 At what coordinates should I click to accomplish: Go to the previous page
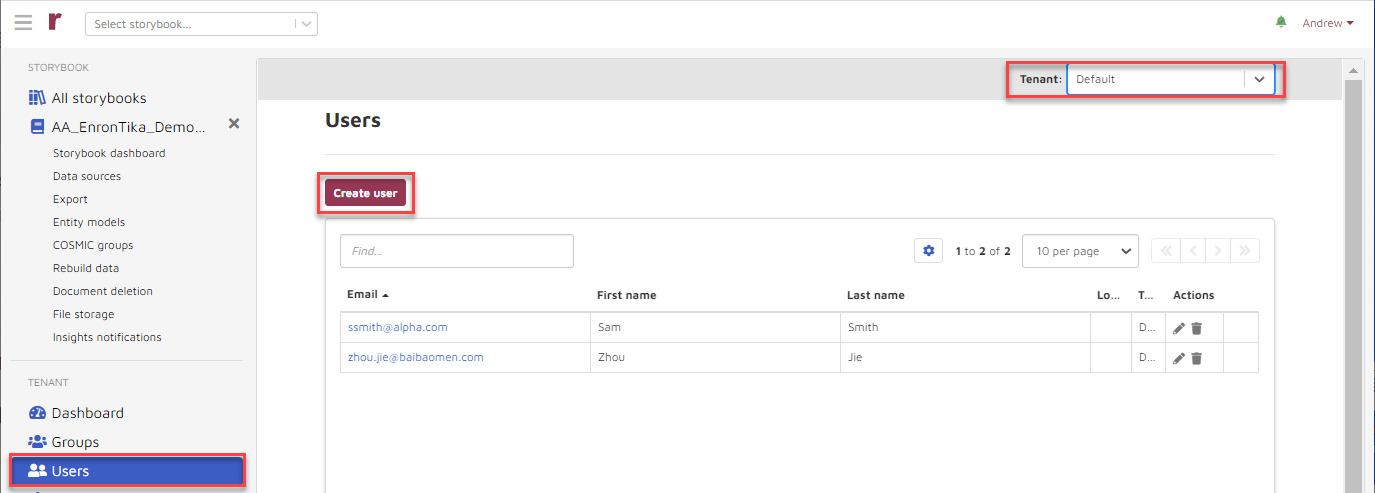point(1193,251)
